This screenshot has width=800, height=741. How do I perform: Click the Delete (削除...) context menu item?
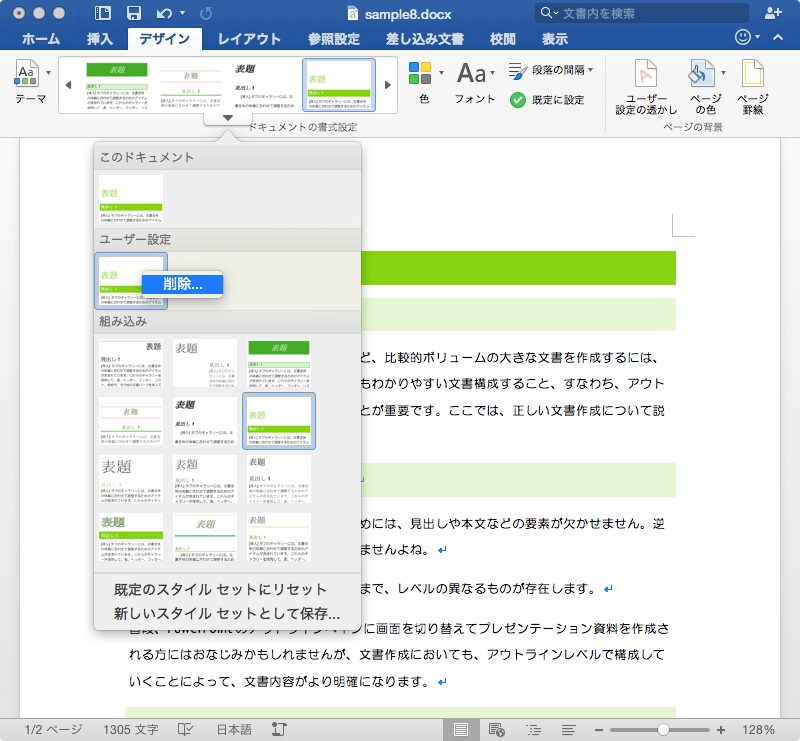tap(183, 284)
